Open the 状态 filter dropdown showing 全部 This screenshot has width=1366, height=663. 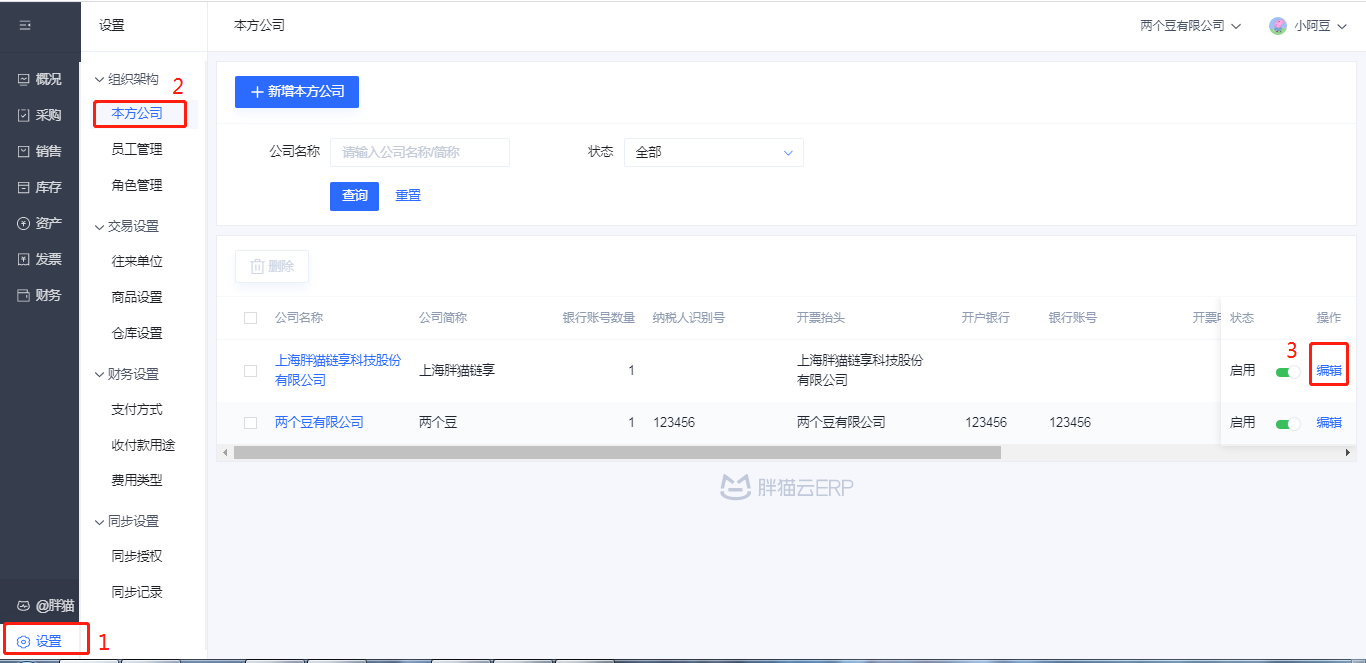pos(713,152)
